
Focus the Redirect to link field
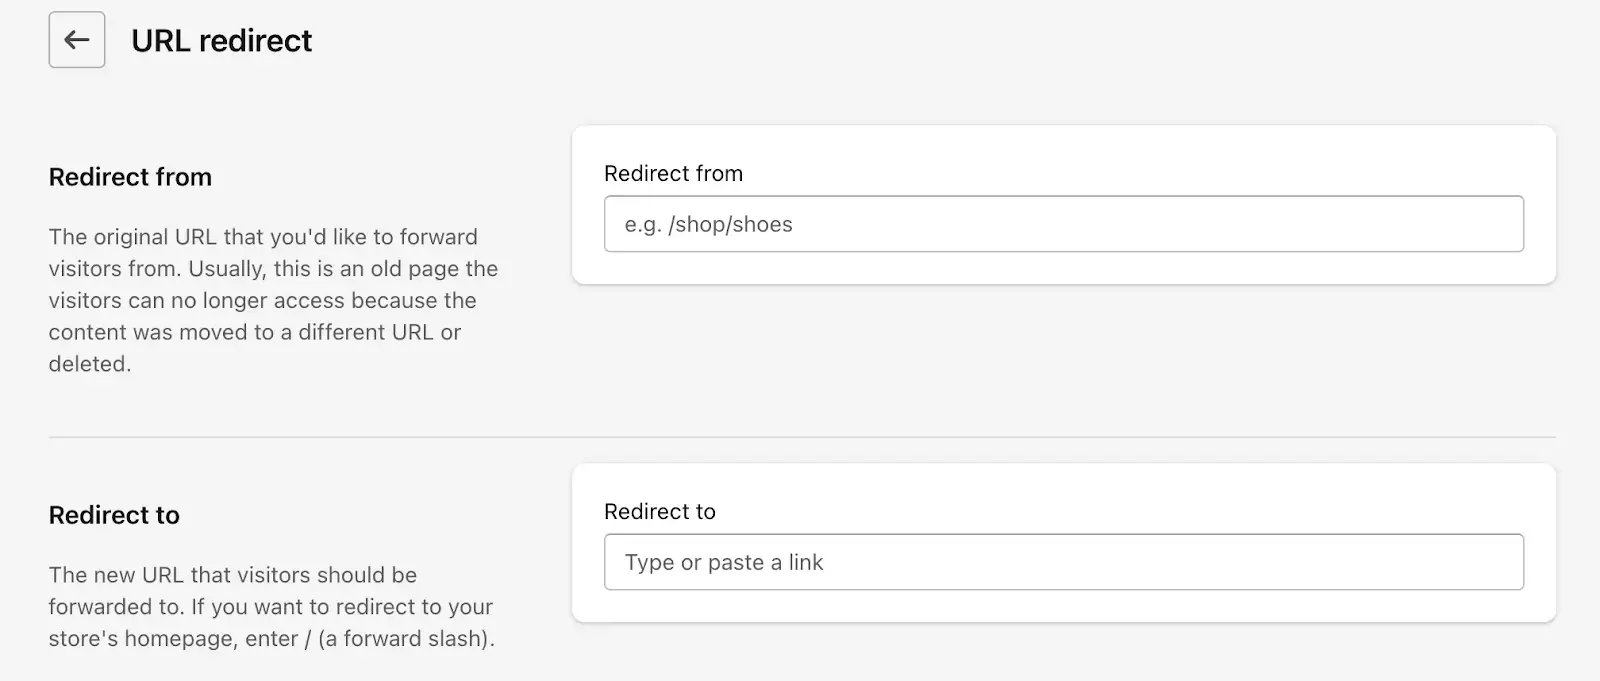[1063, 562]
